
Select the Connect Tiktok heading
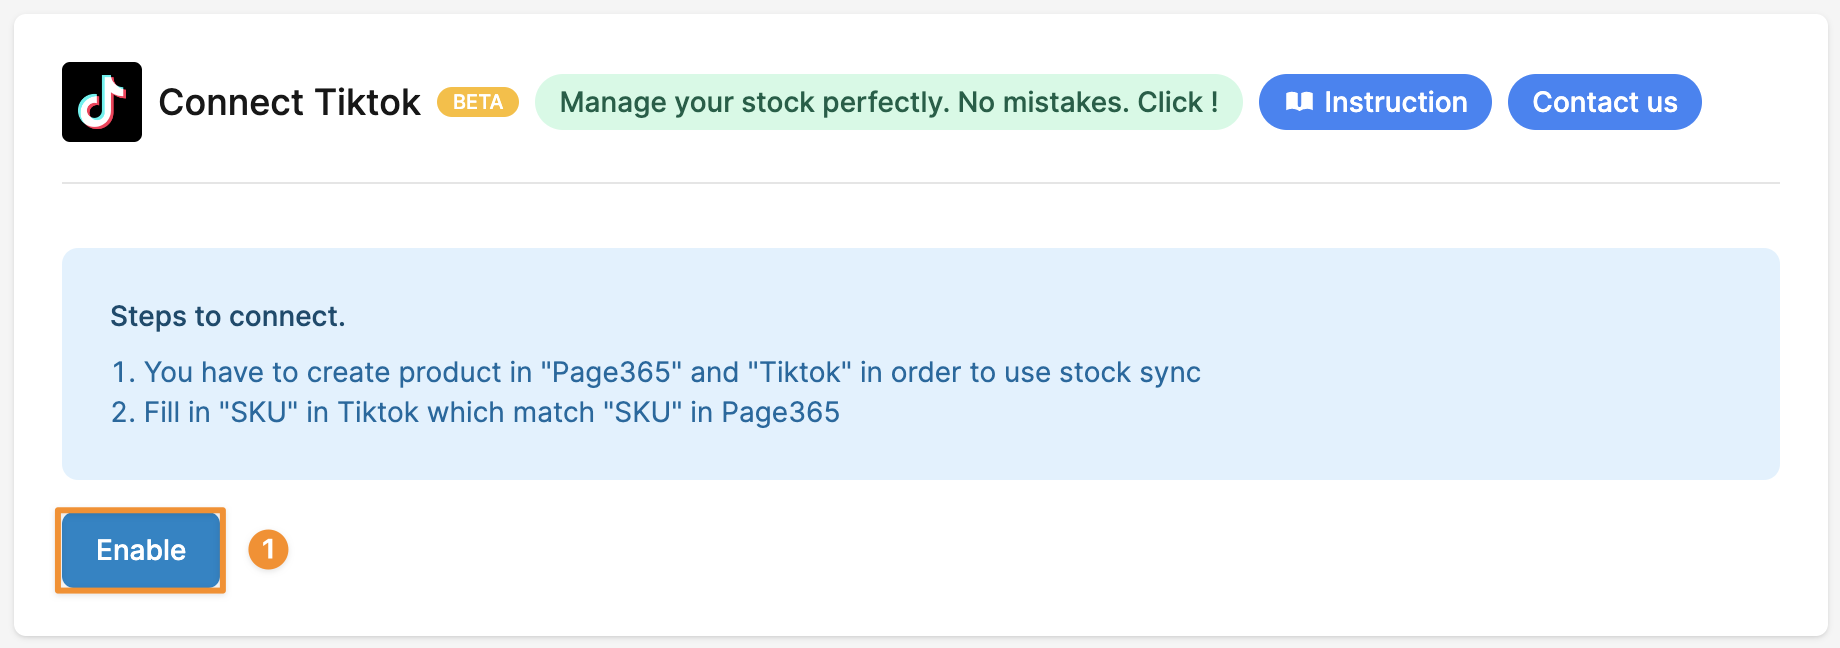tap(289, 102)
